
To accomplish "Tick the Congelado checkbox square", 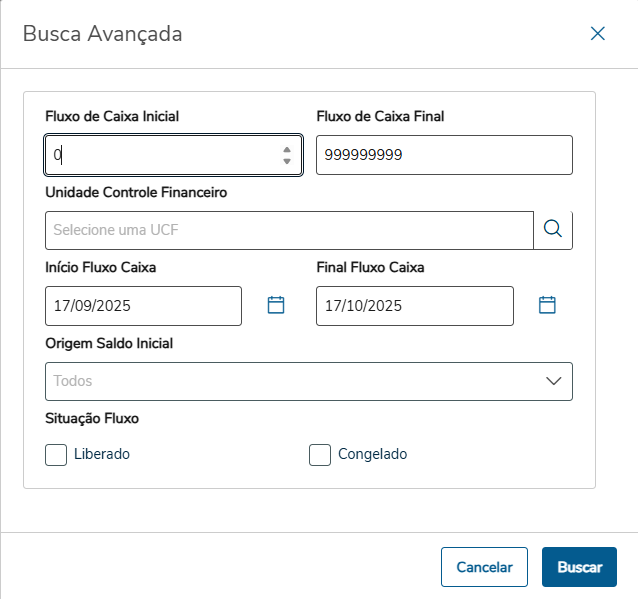I will 320,455.
